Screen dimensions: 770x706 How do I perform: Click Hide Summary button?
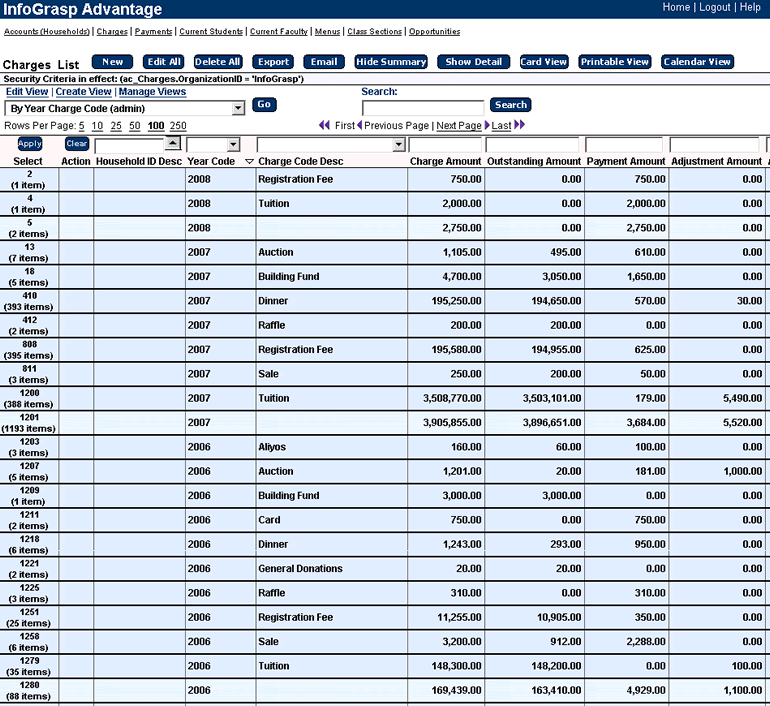pyautogui.click(x=391, y=62)
